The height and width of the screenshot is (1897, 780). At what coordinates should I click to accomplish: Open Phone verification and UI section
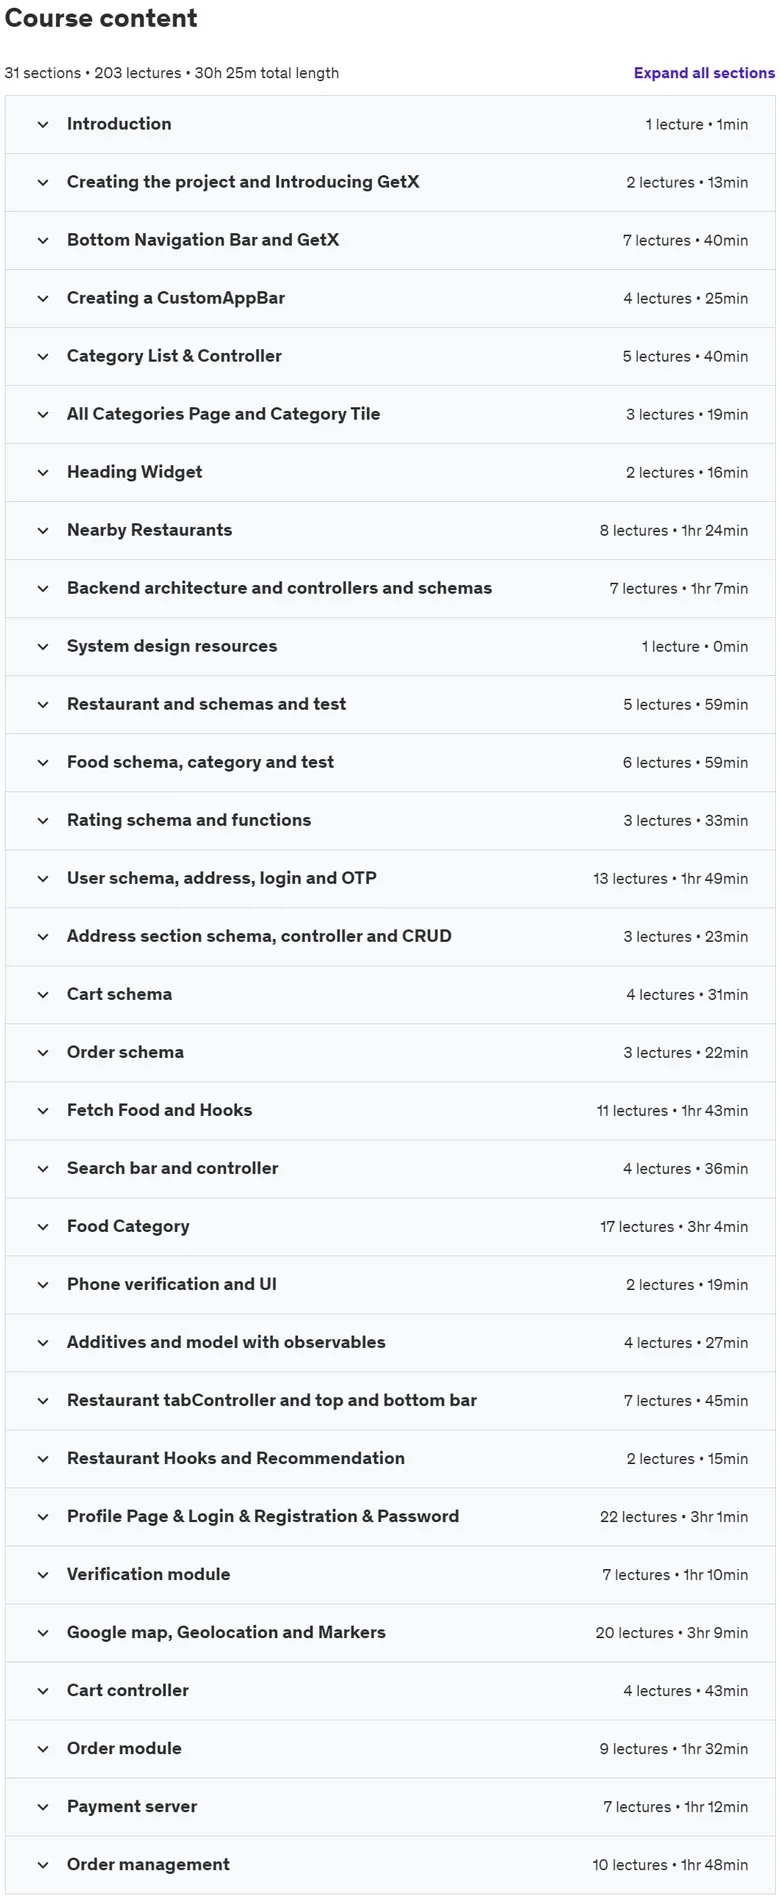(390, 1284)
